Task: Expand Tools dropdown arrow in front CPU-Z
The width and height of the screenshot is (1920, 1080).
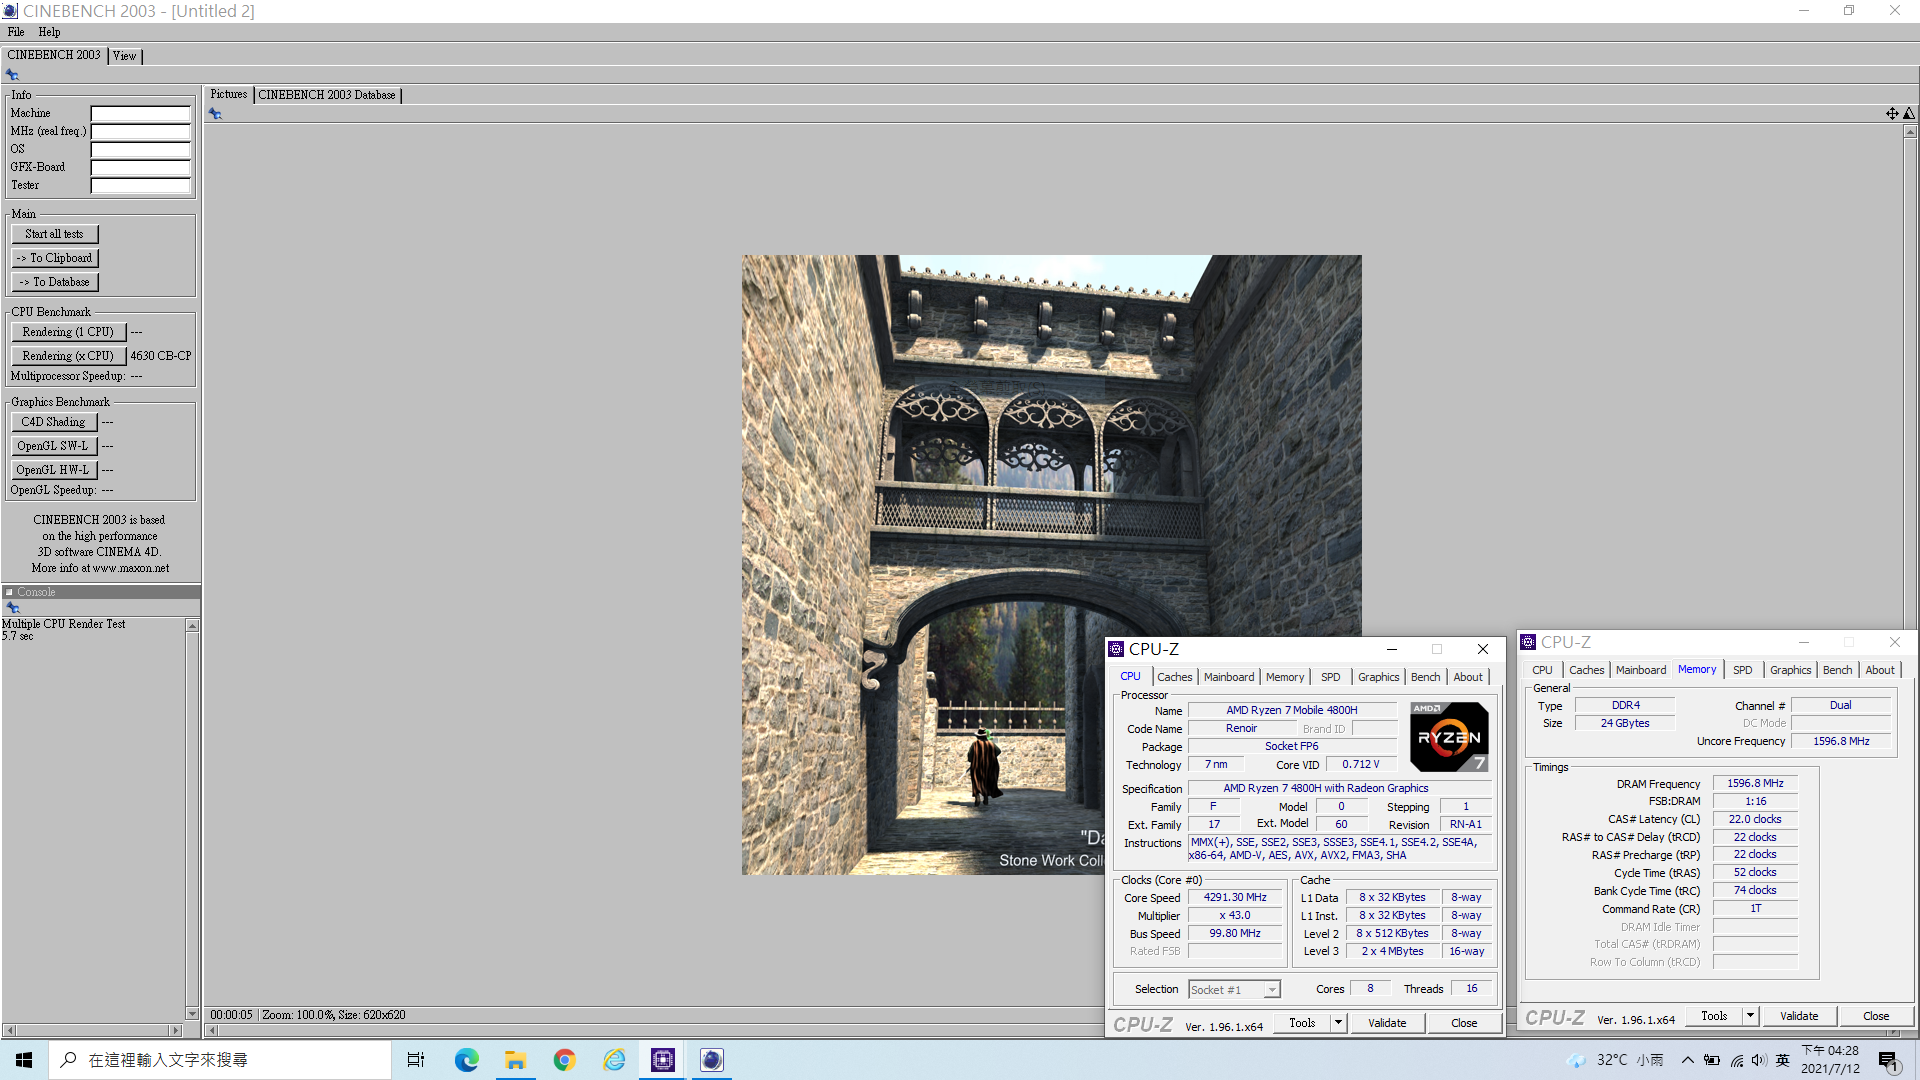Action: click(x=1338, y=1023)
